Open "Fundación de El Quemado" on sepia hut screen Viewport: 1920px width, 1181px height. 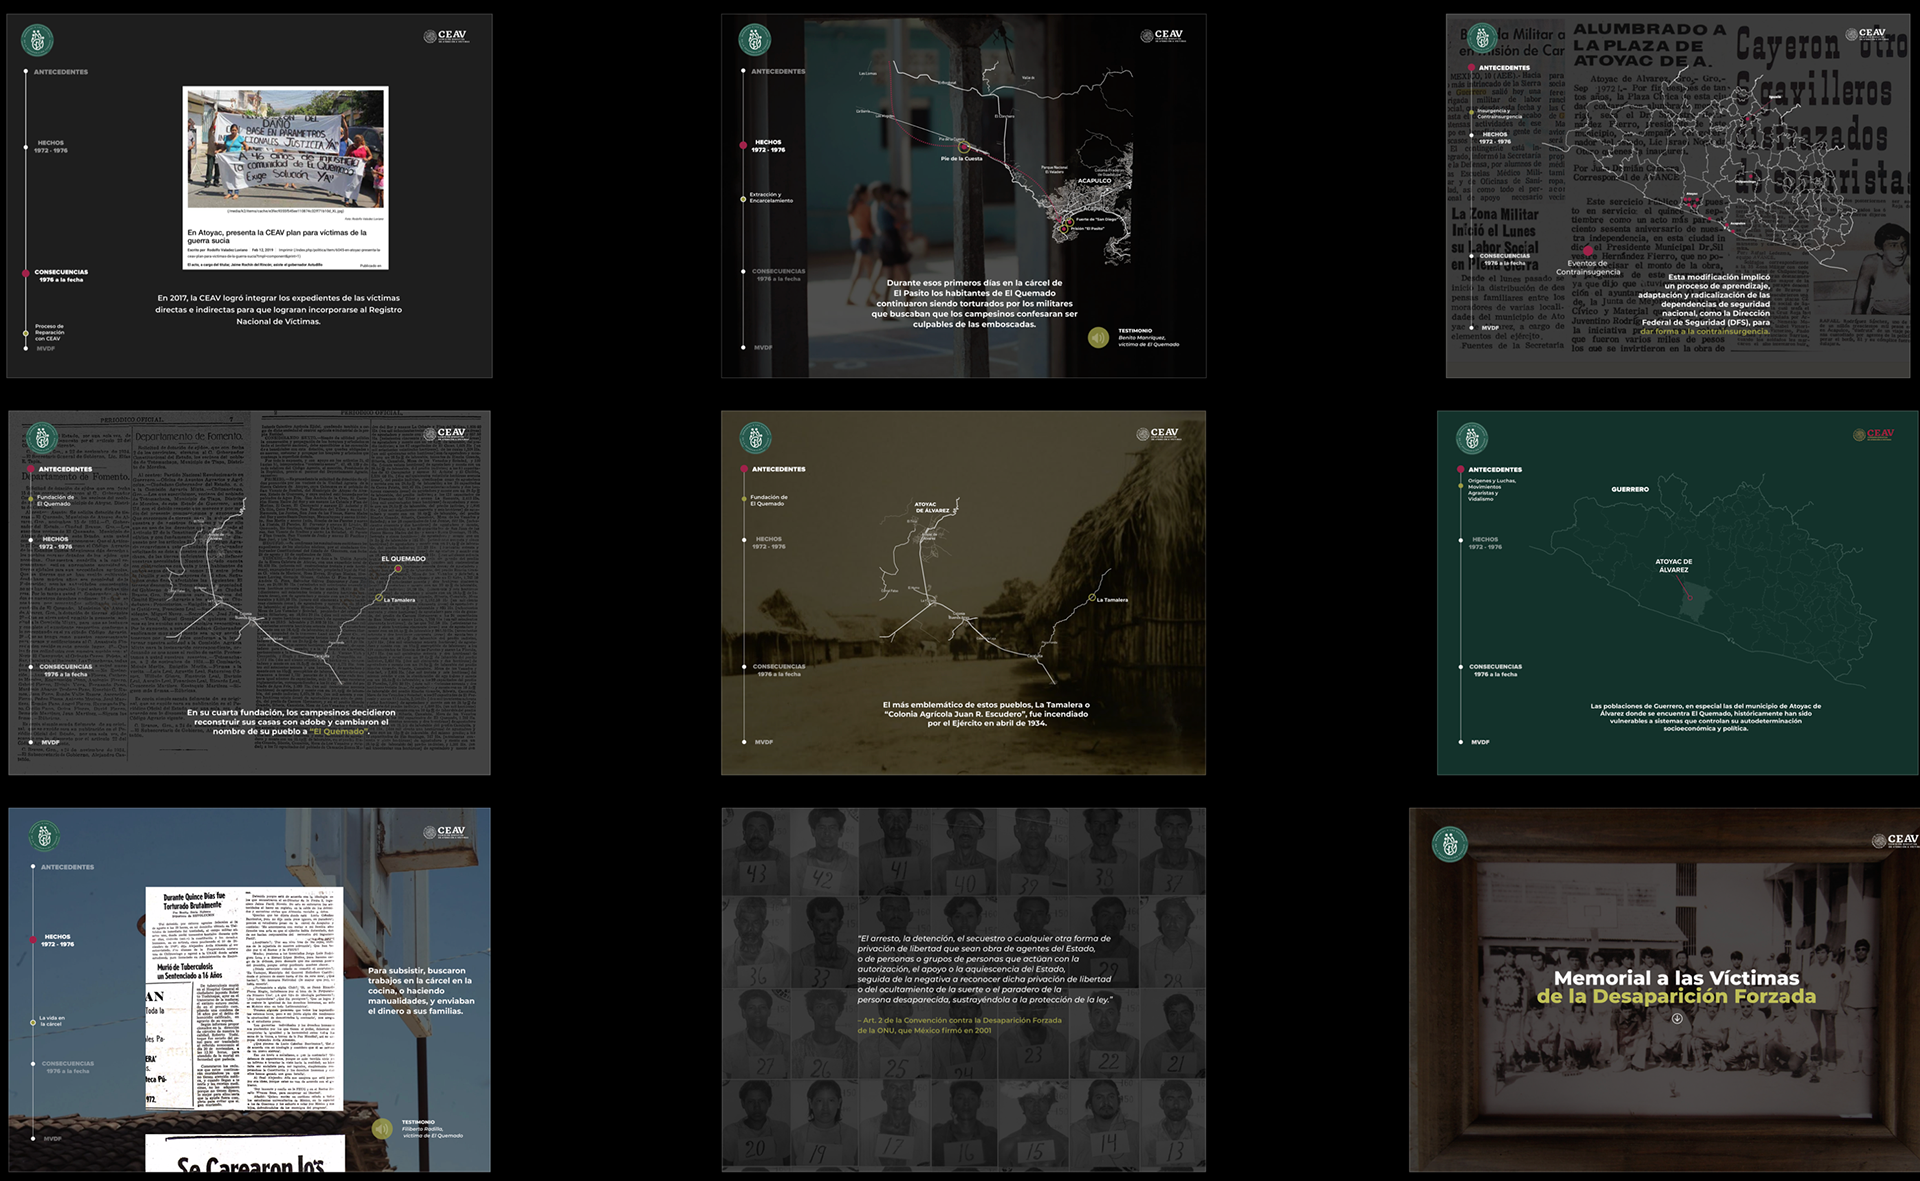[x=769, y=500]
